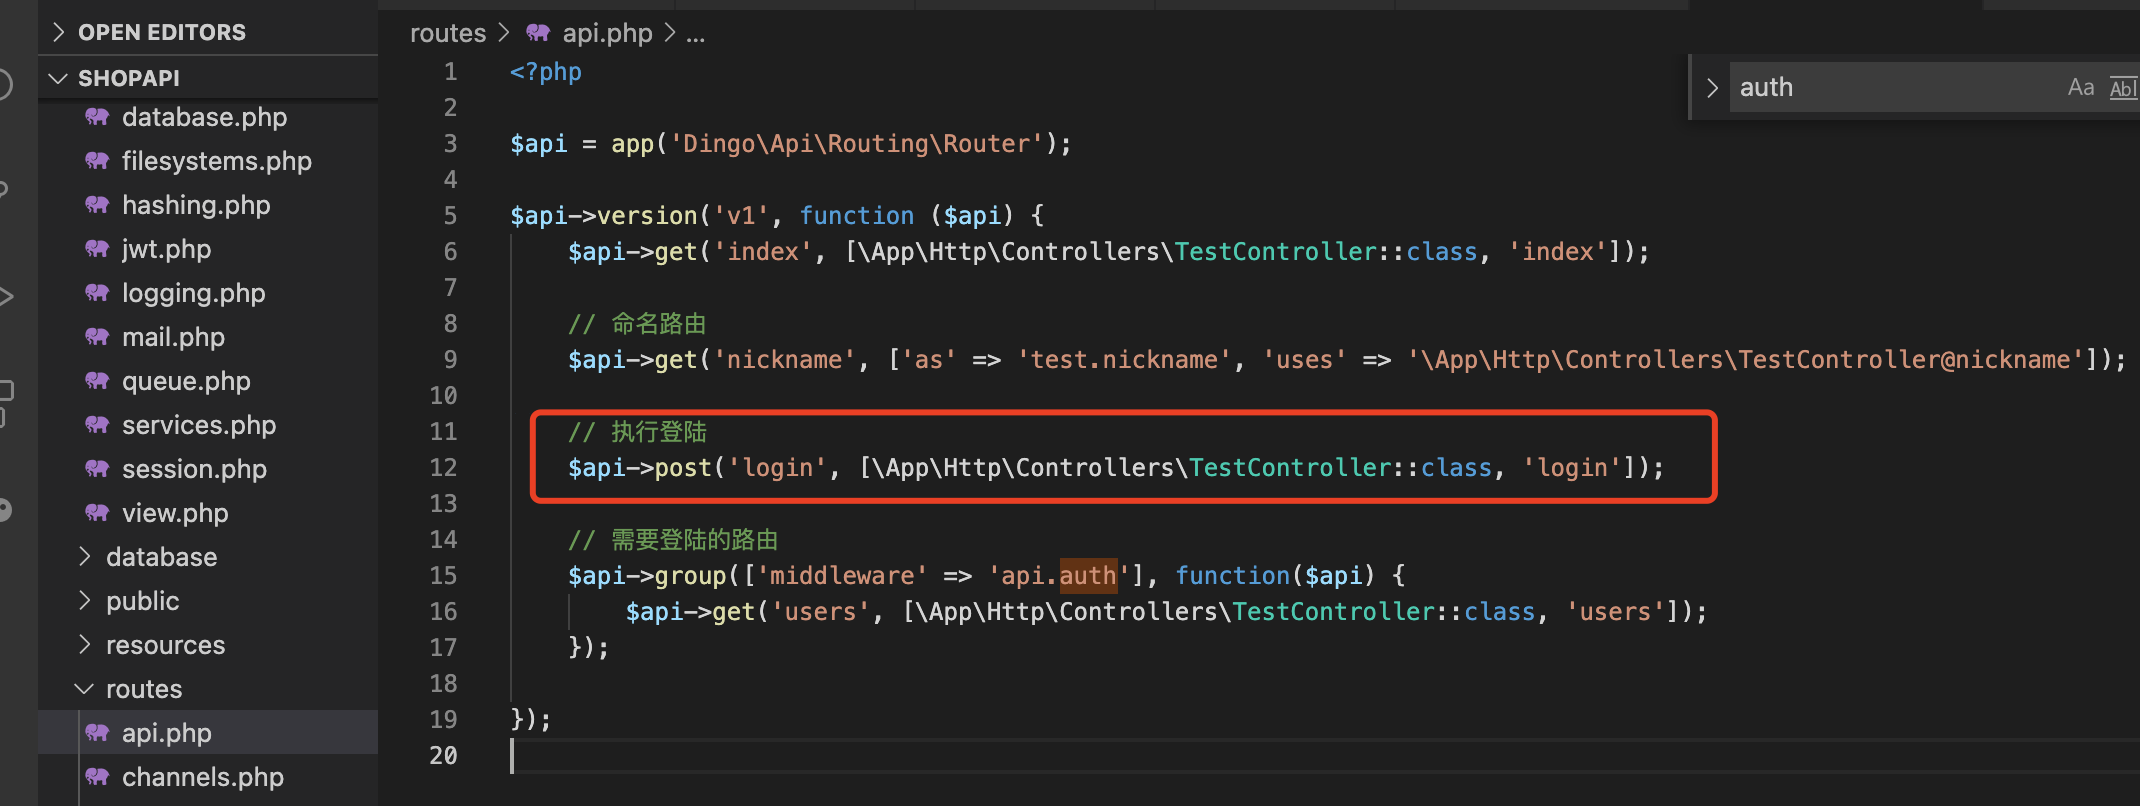Open database.php in the explorer
The width and height of the screenshot is (2140, 806).
pos(204,117)
